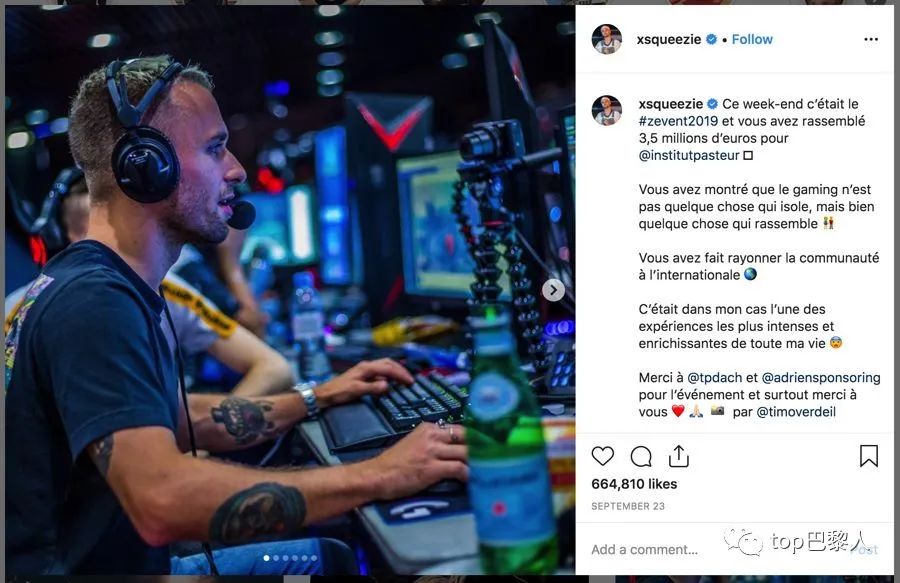Save the post with the bookmark icon
This screenshot has width=900, height=583.
(868, 456)
